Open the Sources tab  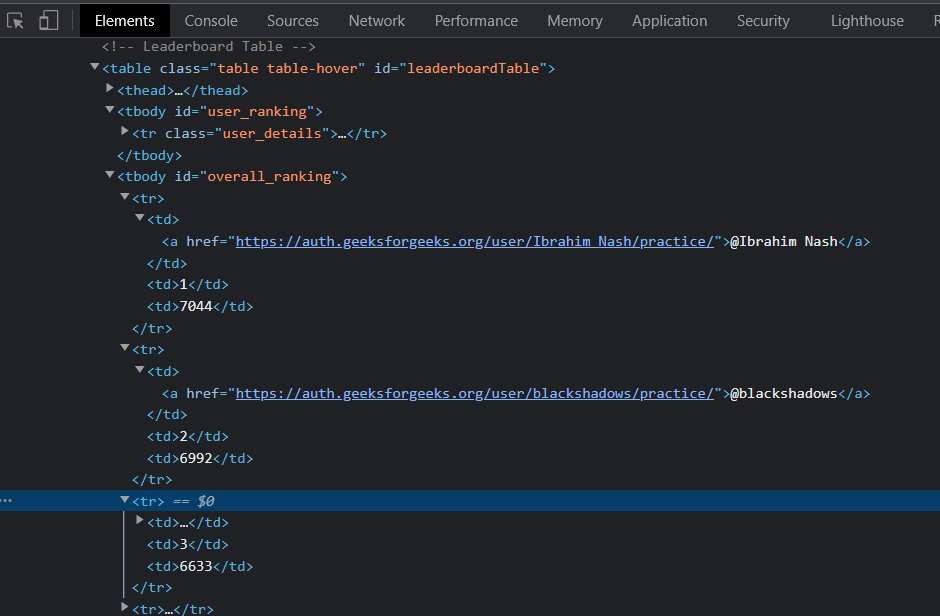pos(293,21)
